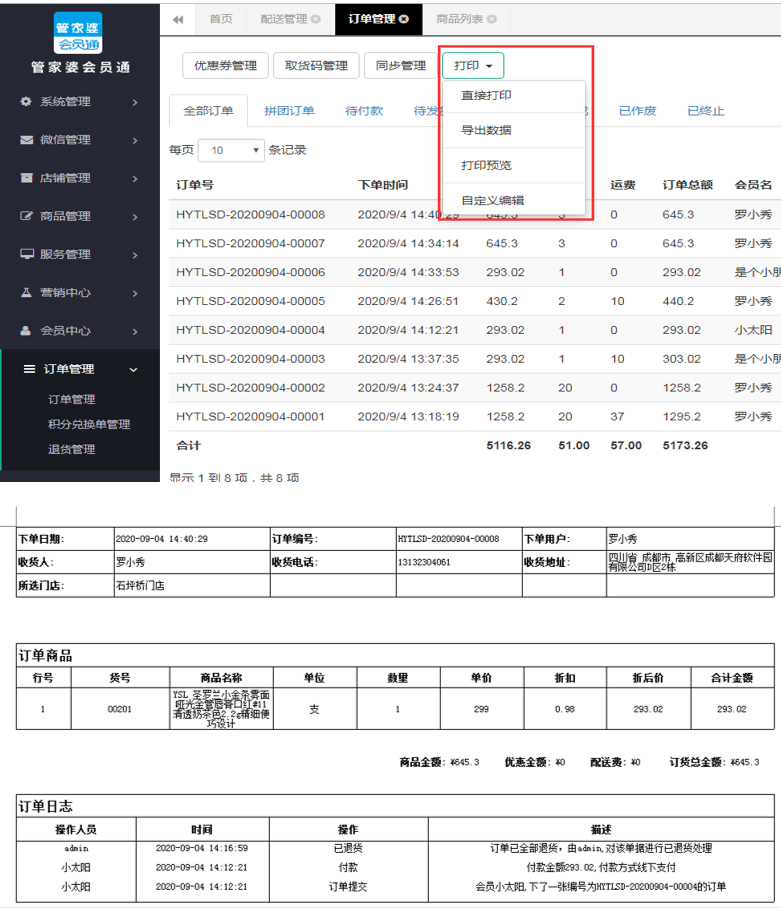This screenshot has width=781, height=908.
Task: Switch to the 商品列表 tab
Action: 460,19
